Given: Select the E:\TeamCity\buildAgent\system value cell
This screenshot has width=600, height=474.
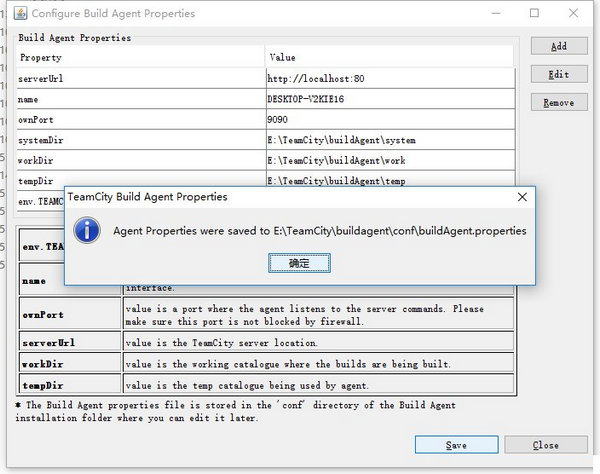Looking at the screenshot, I should (x=391, y=140).
